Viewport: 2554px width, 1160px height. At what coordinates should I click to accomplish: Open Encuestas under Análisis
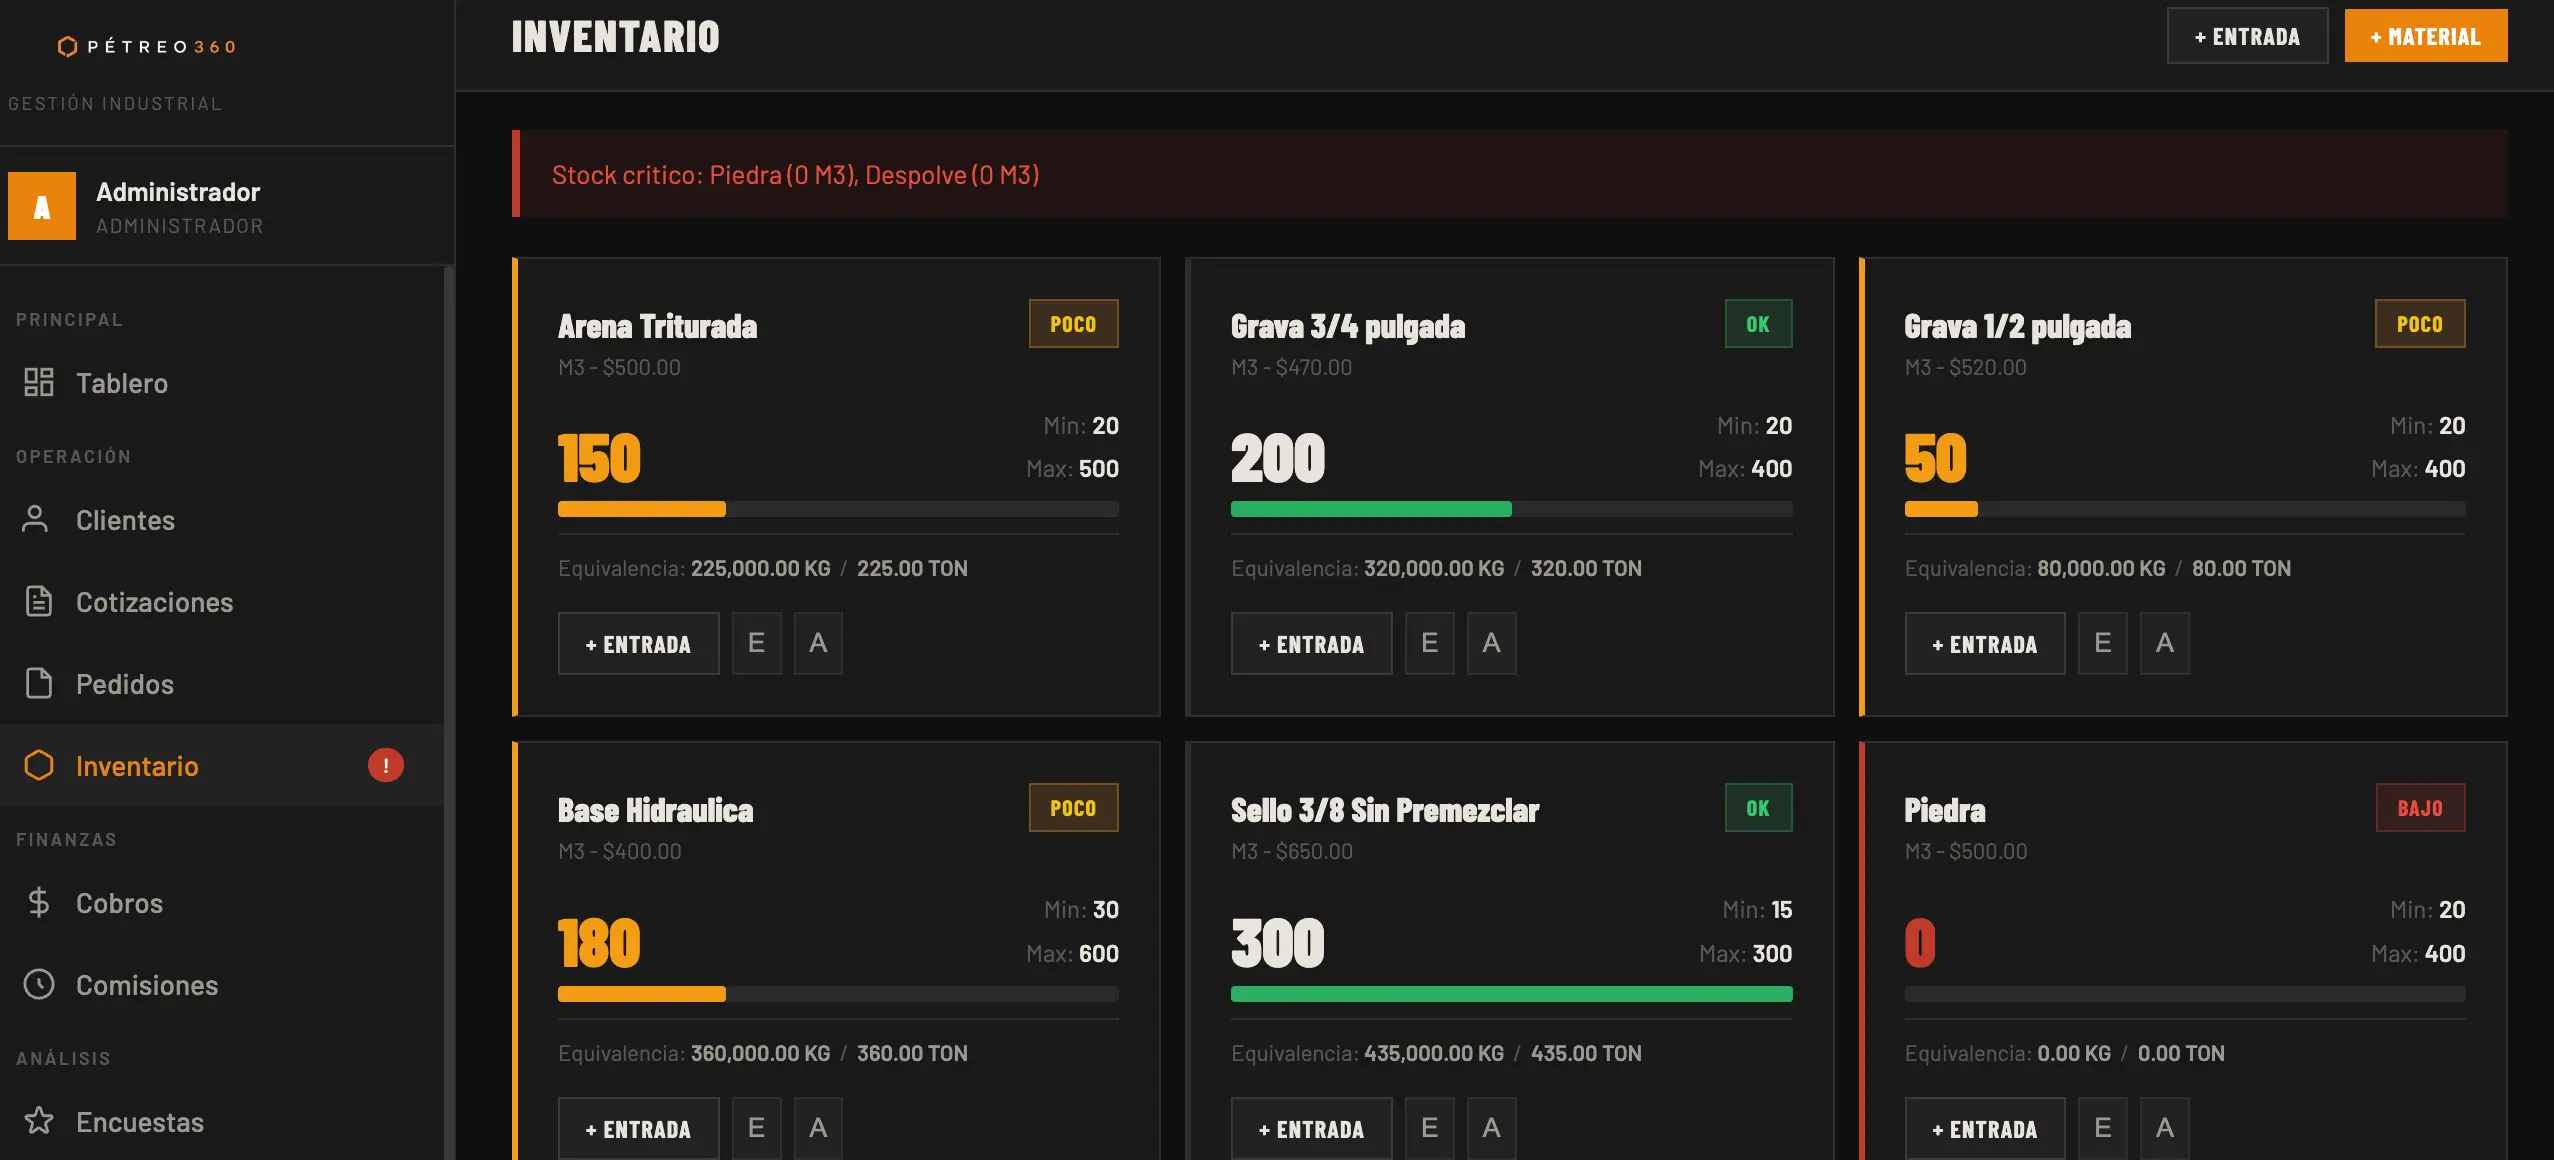[222, 1121]
